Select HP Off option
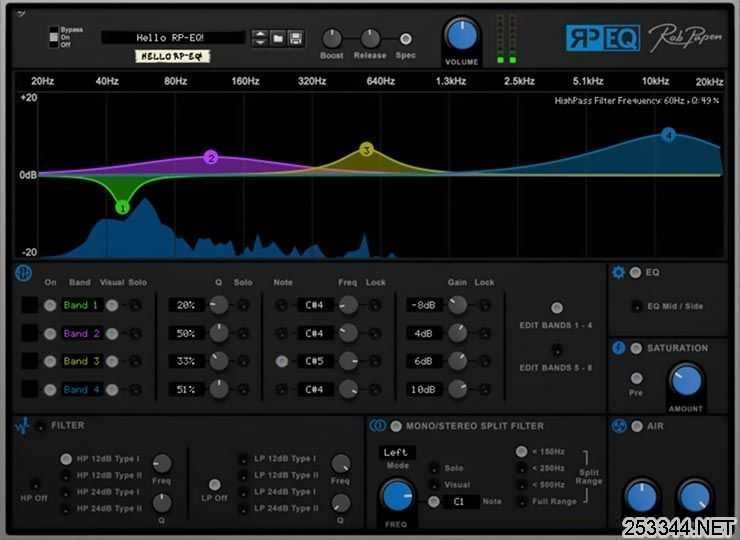Image resolution: width=740 pixels, height=540 pixels. (34, 485)
